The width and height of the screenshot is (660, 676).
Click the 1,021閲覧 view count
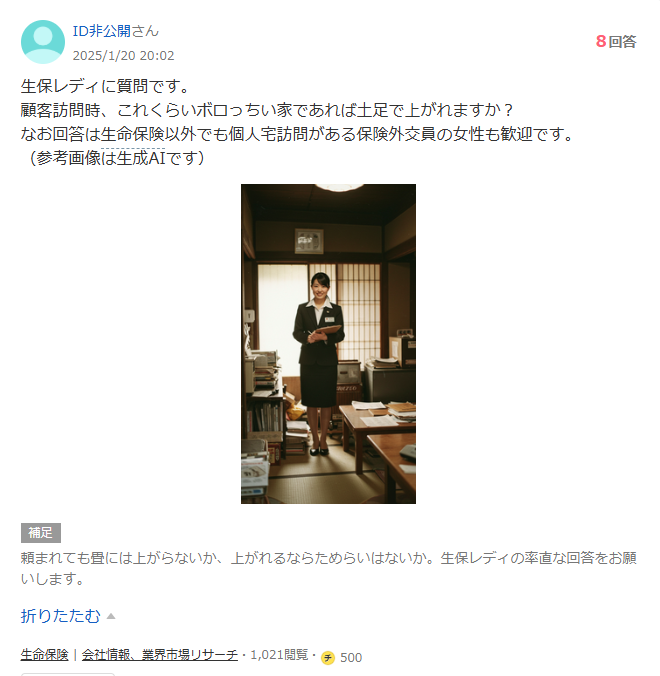[279, 655]
